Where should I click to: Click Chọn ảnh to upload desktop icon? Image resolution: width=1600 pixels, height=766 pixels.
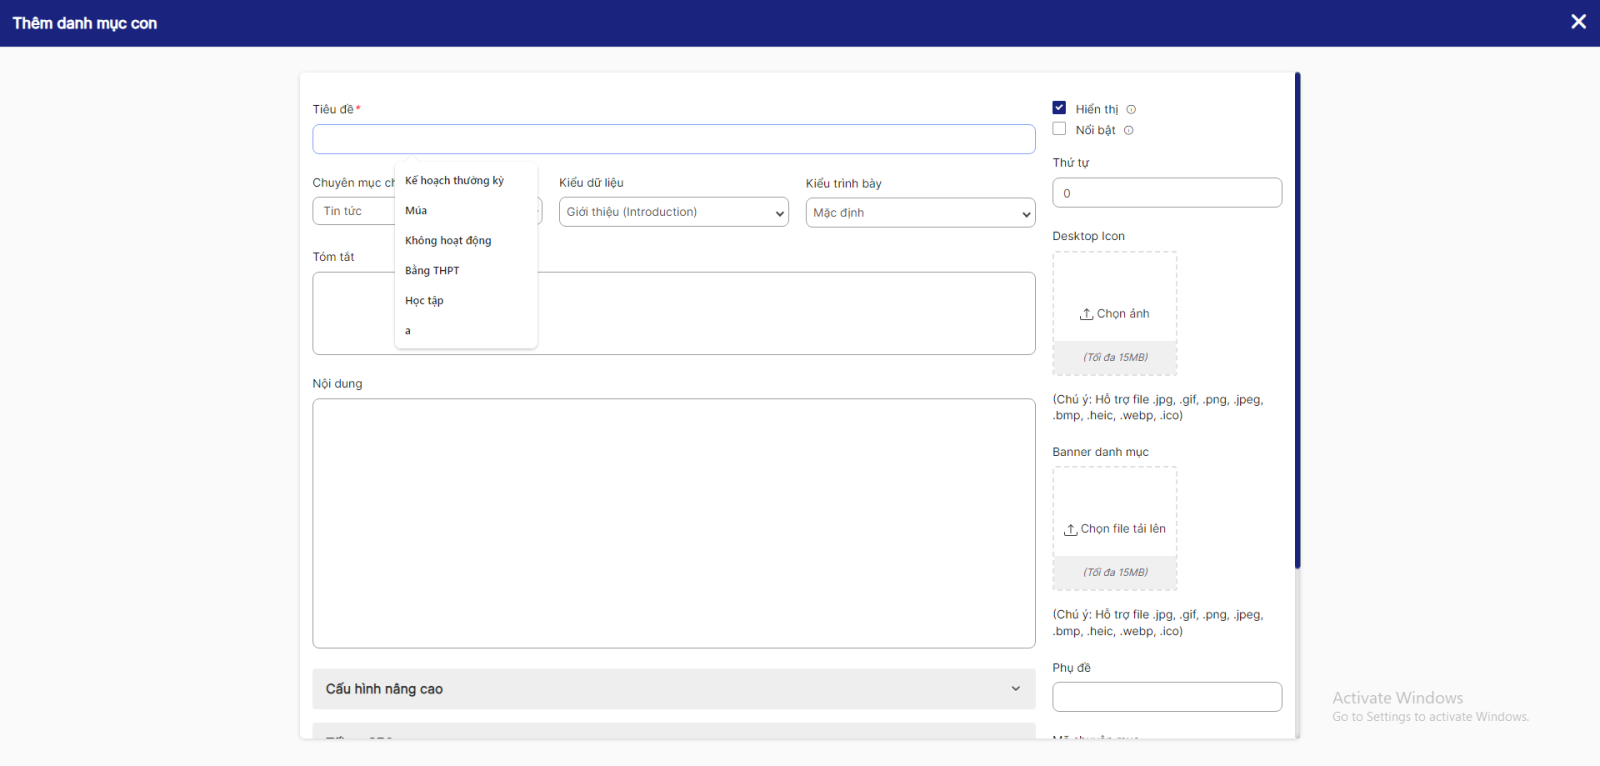click(x=1122, y=314)
